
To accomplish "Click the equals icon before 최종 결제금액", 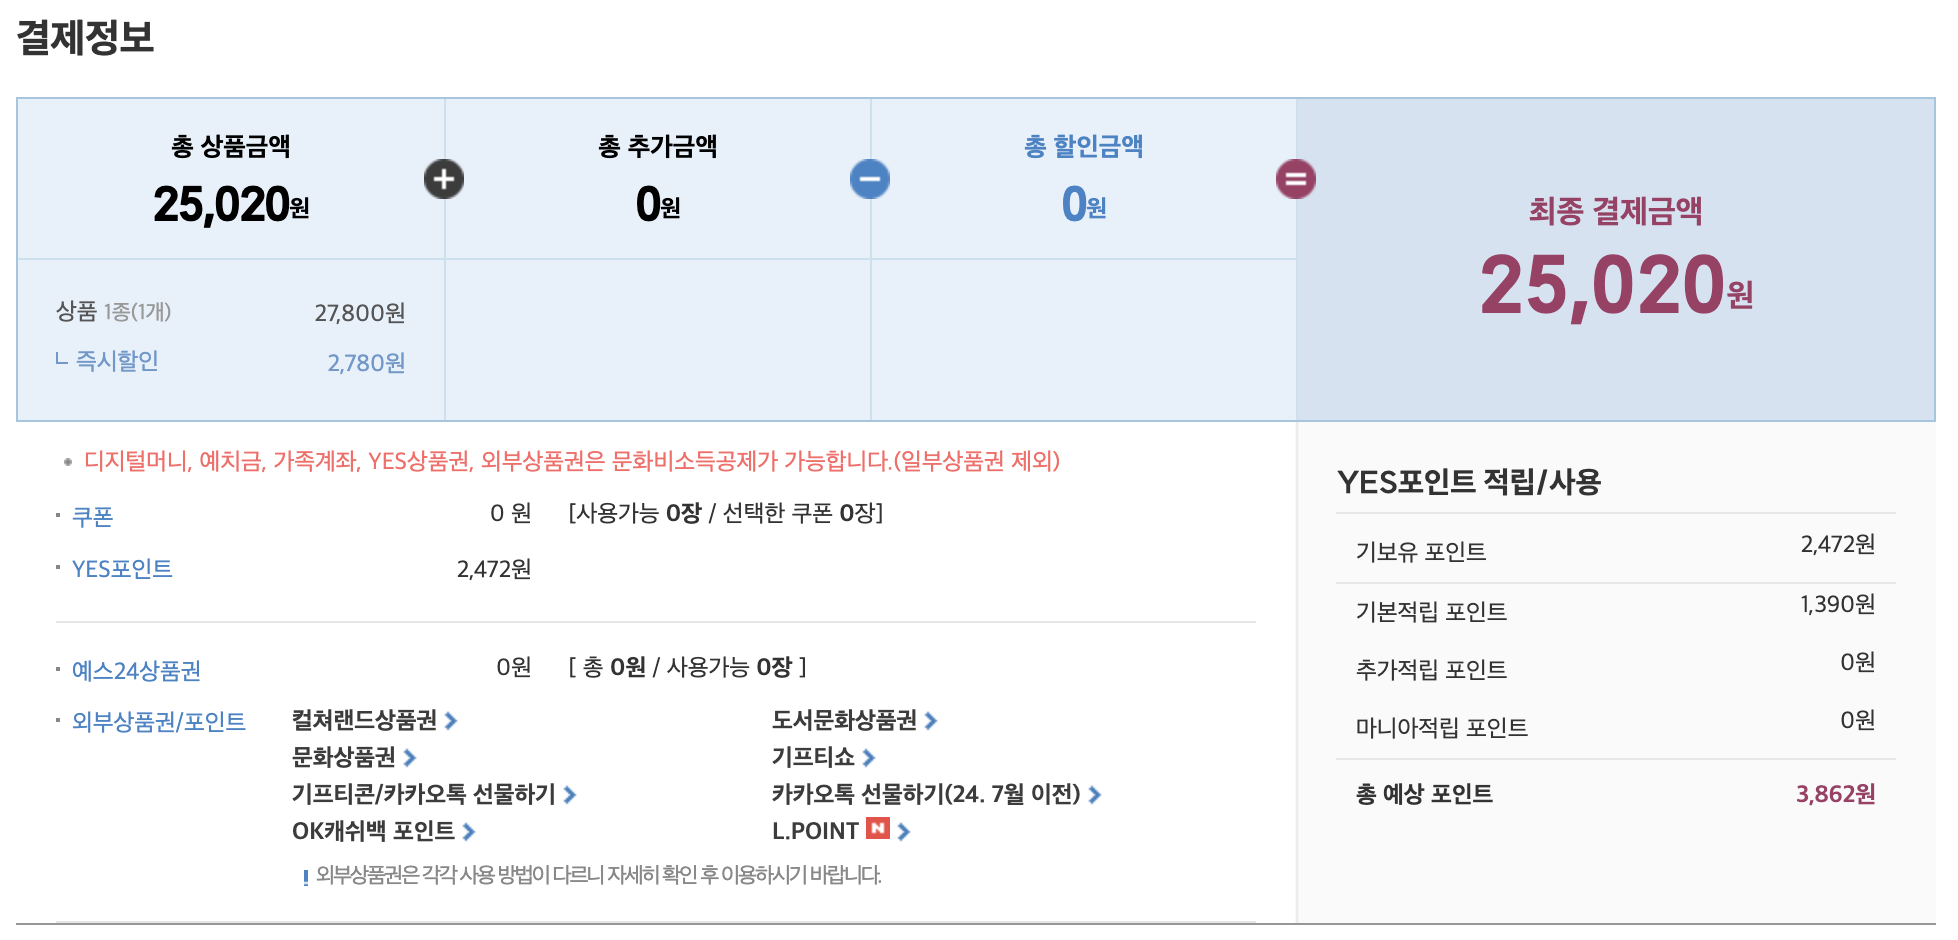I will tap(1297, 178).
